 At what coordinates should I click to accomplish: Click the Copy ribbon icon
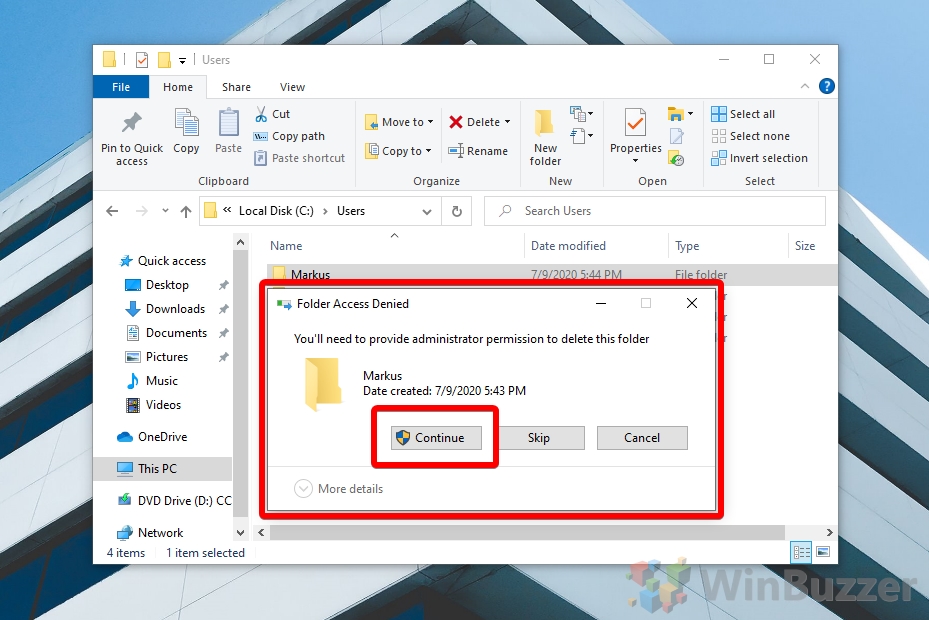[x=186, y=123]
